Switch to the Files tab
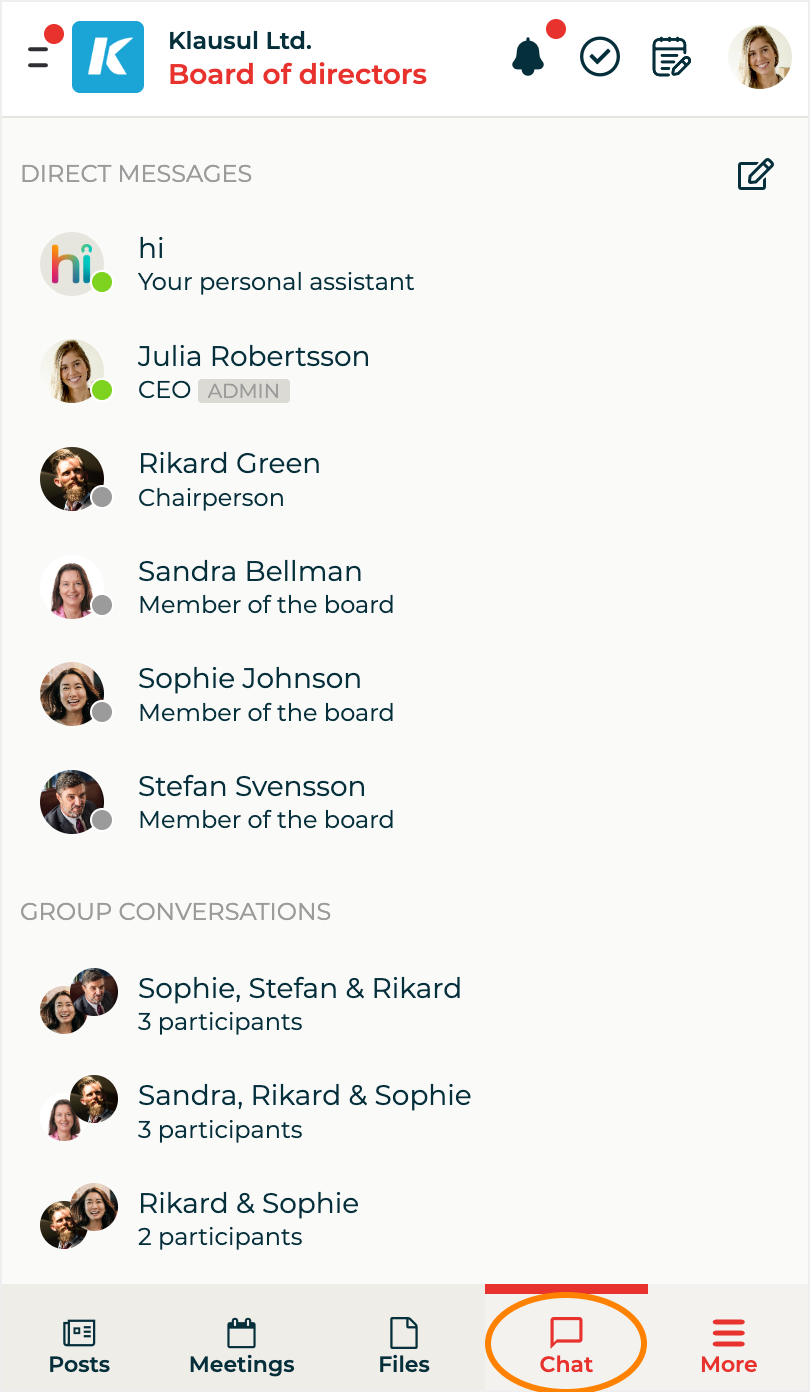This screenshot has width=810, height=1392. coord(404,1346)
